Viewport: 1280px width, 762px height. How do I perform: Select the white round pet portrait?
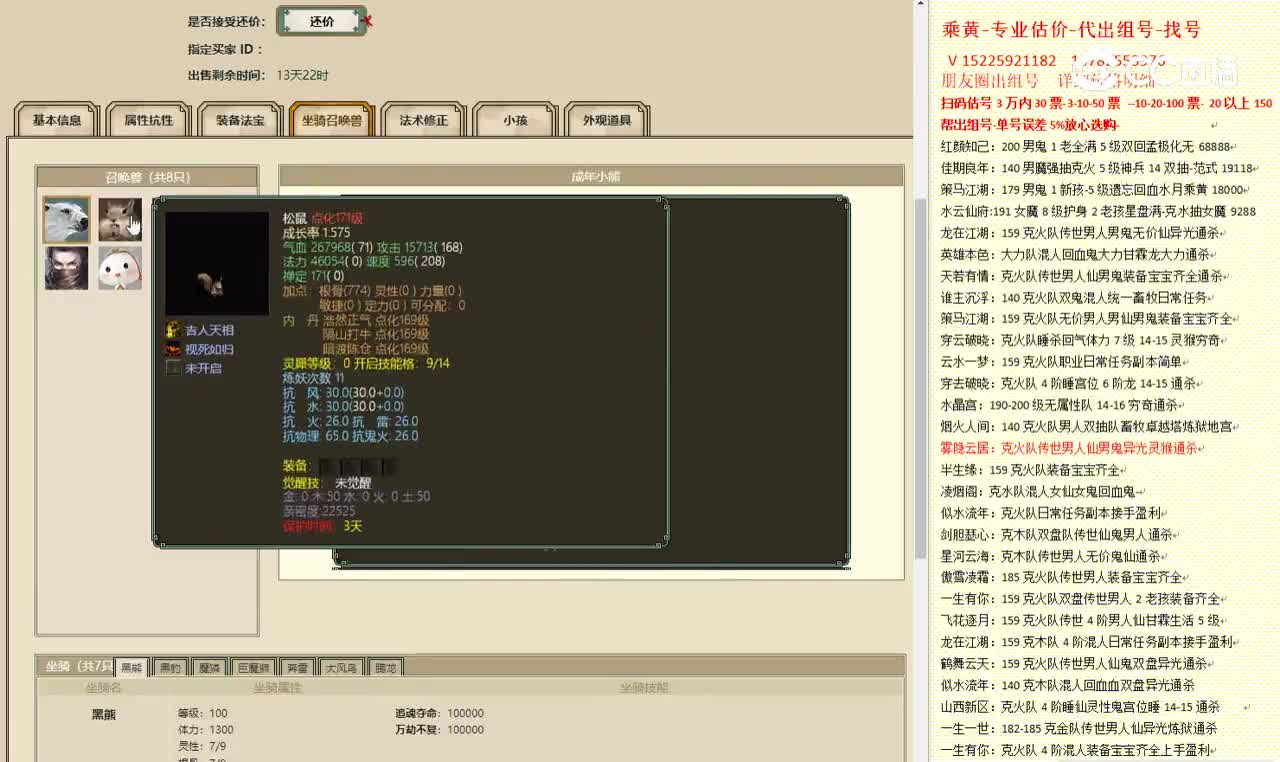click(120, 268)
